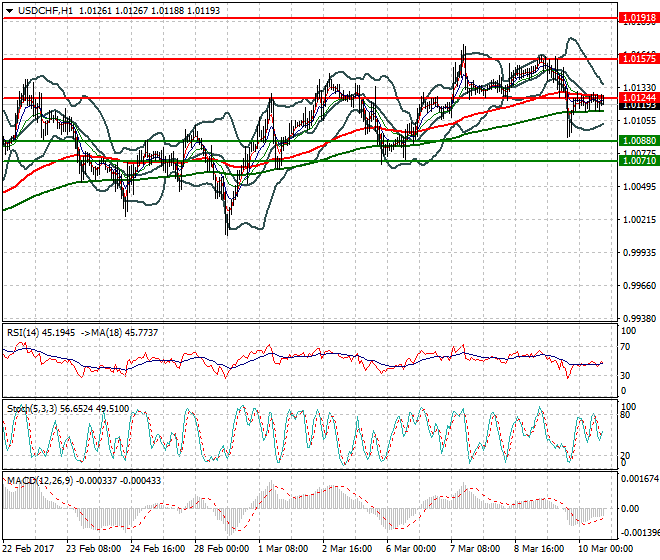Select the MACD(12,26,9) indicator label
660x560 pixels.
tap(40, 480)
